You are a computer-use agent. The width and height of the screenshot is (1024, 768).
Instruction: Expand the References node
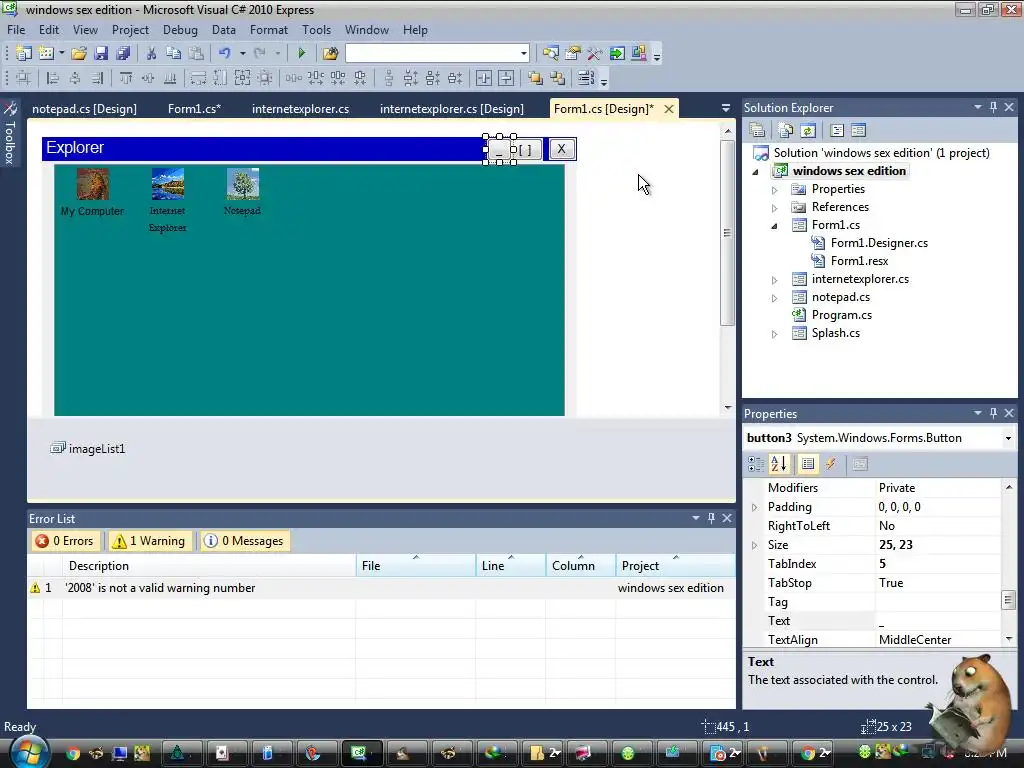[x=775, y=208]
